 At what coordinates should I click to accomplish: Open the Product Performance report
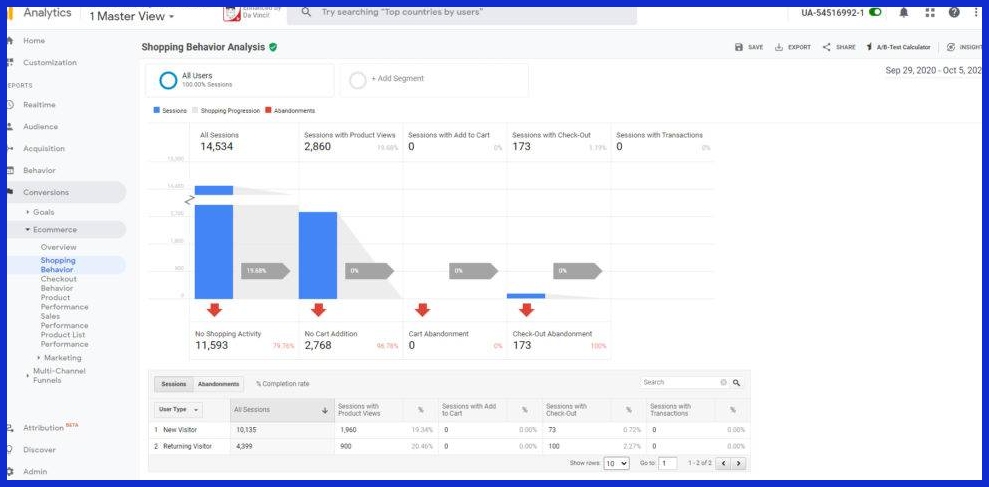click(64, 302)
